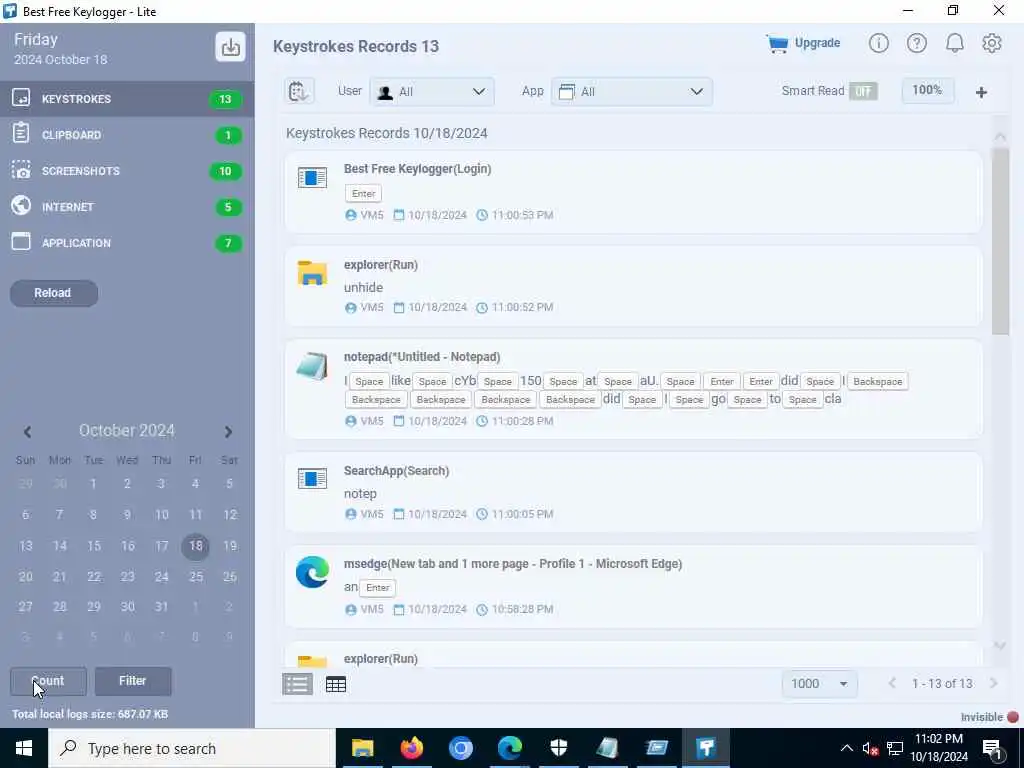This screenshot has height=768, width=1024.
Task: Select the Internet tab
Action: [x=127, y=207]
